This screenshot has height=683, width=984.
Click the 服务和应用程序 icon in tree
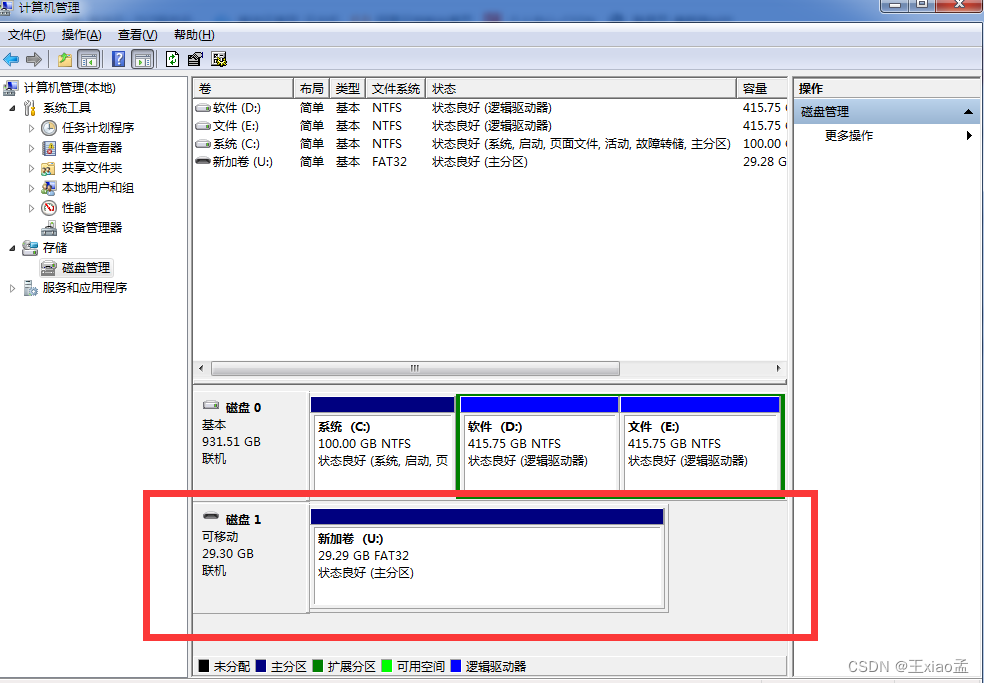tap(30, 288)
